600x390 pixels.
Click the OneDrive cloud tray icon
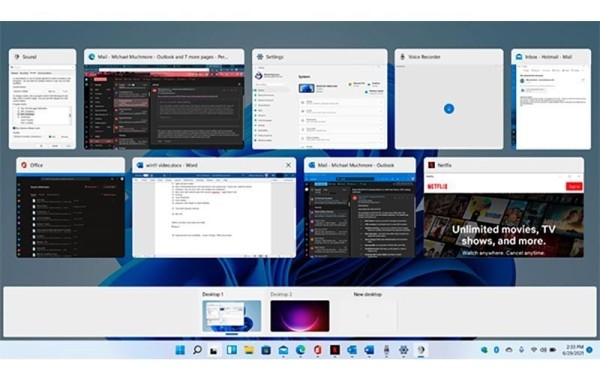pos(509,350)
